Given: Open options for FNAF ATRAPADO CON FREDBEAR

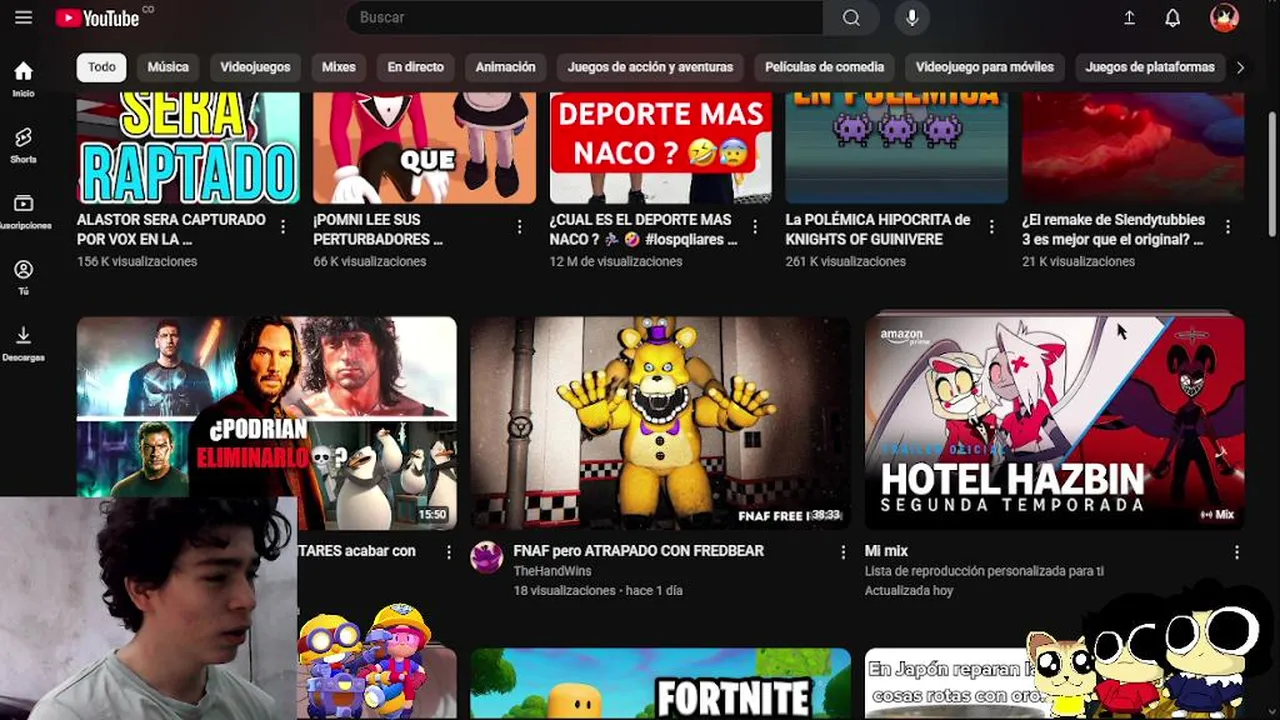Looking at the screenshot, I should pos(843,552).
